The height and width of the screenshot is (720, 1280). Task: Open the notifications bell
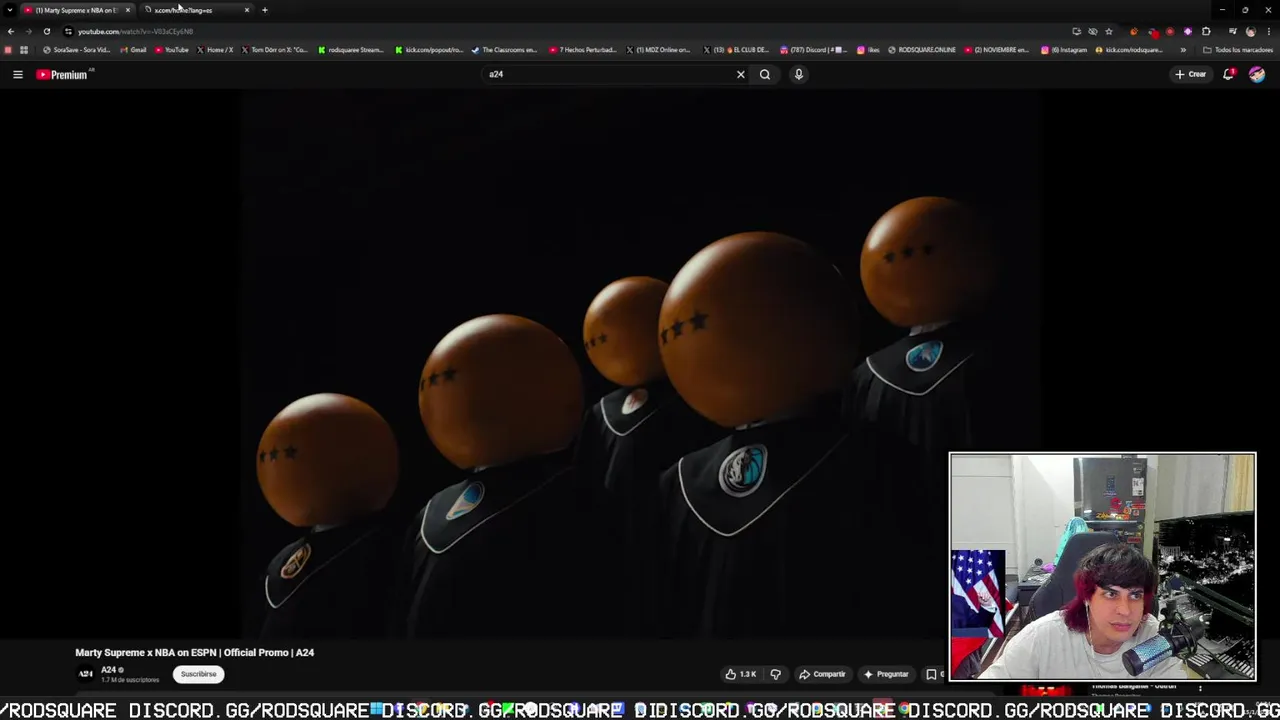(x=1229, y=74)
